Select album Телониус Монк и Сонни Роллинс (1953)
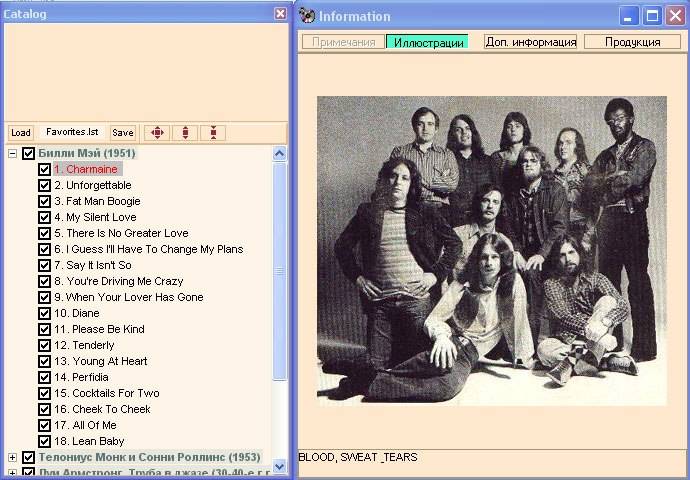This screenshot has width=690, height=480. pos(149,457)
